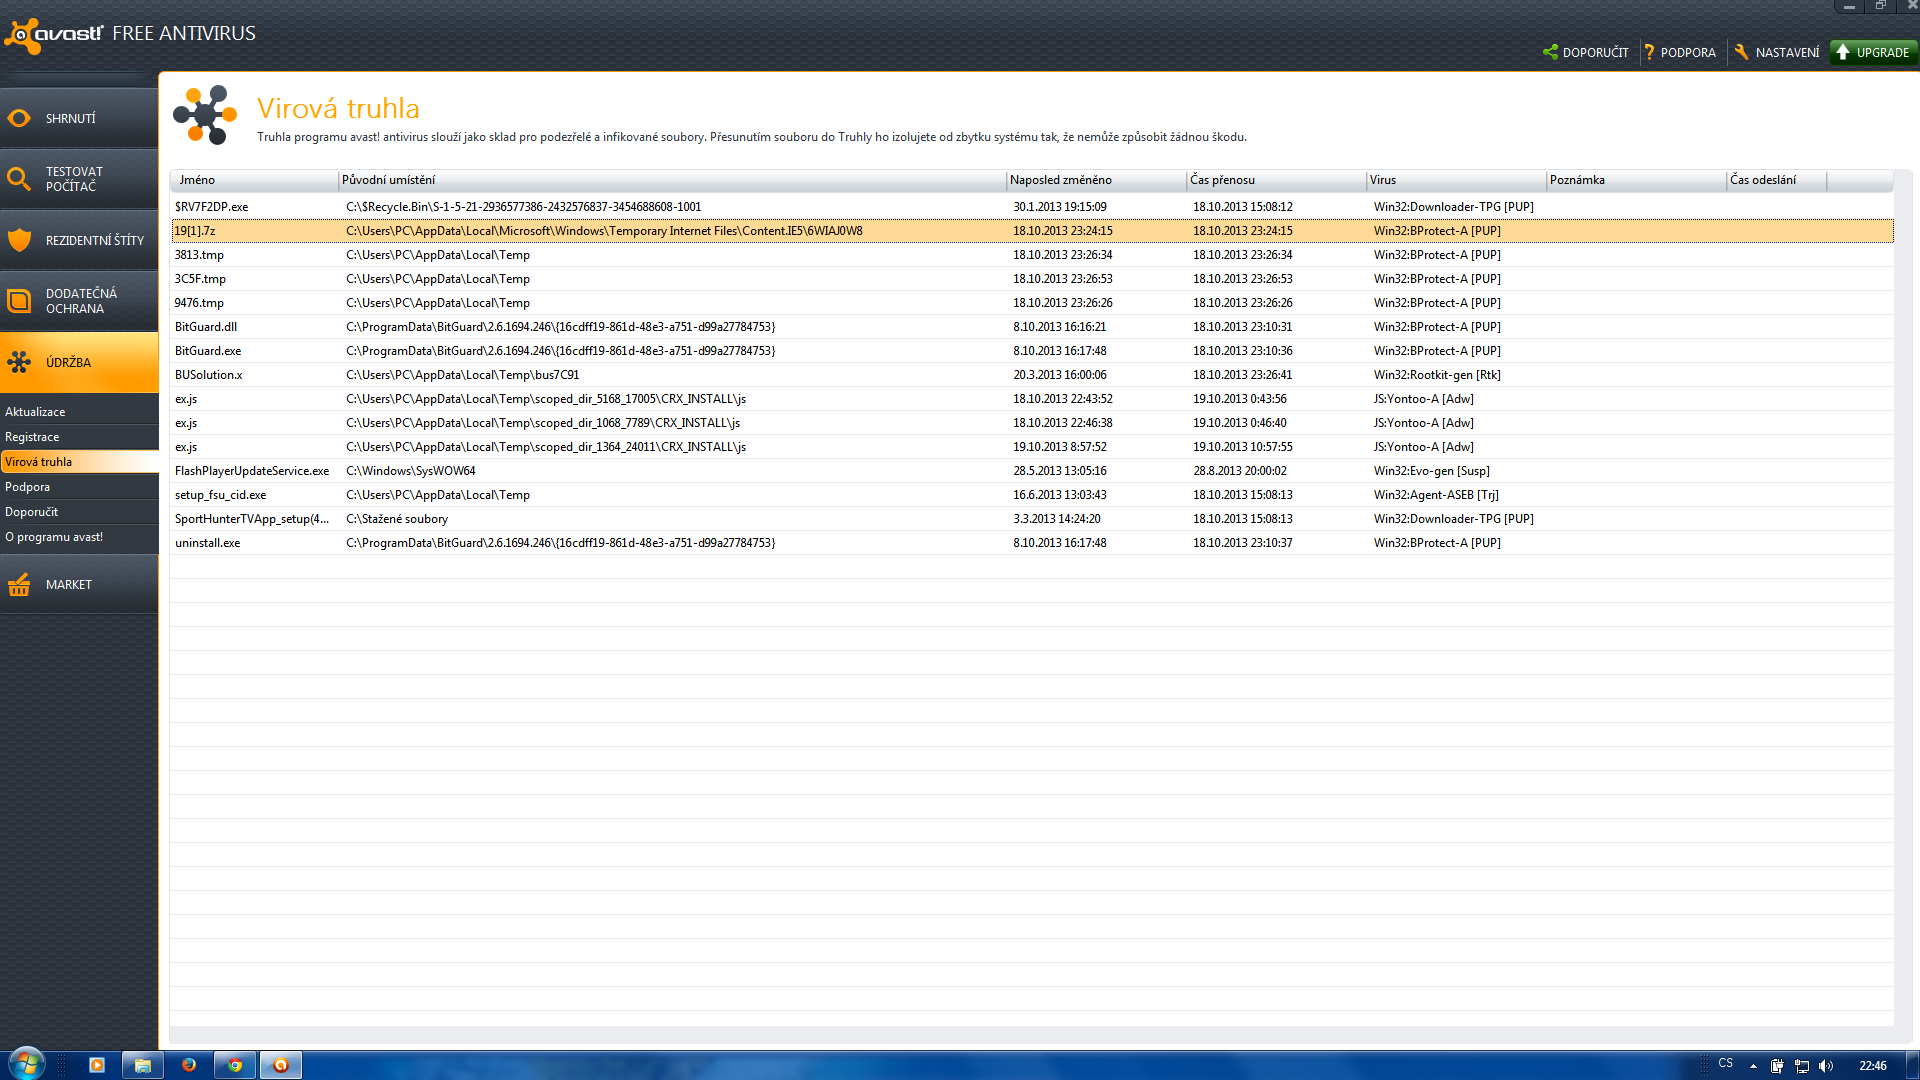This screenshot has height=1080, width=1920.
Task: Open the Registrace submenu item
Action: tap(32, 437)
